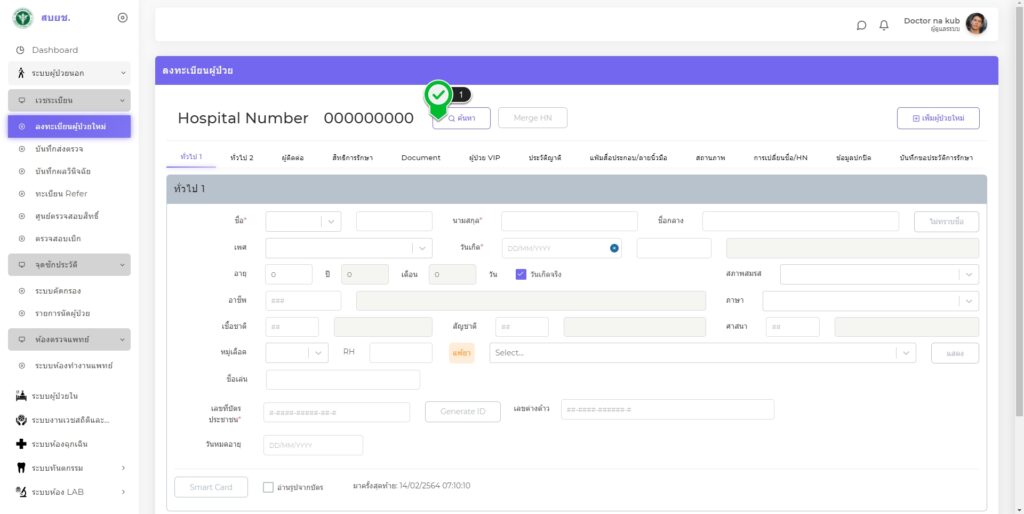Open the notifications bell
Viewport: 1024px width, 514px height.
point(884,25)
